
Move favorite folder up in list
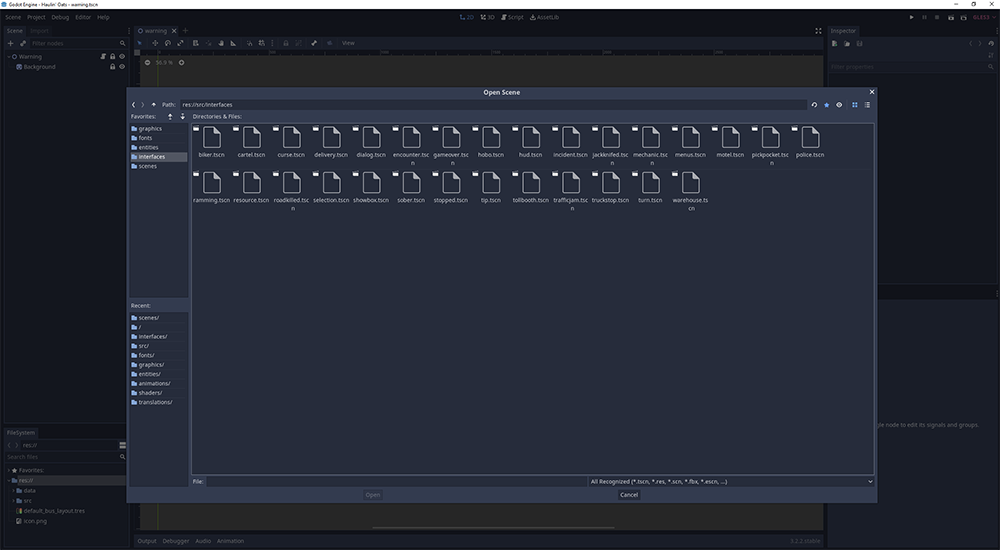(x=170, y=116)
